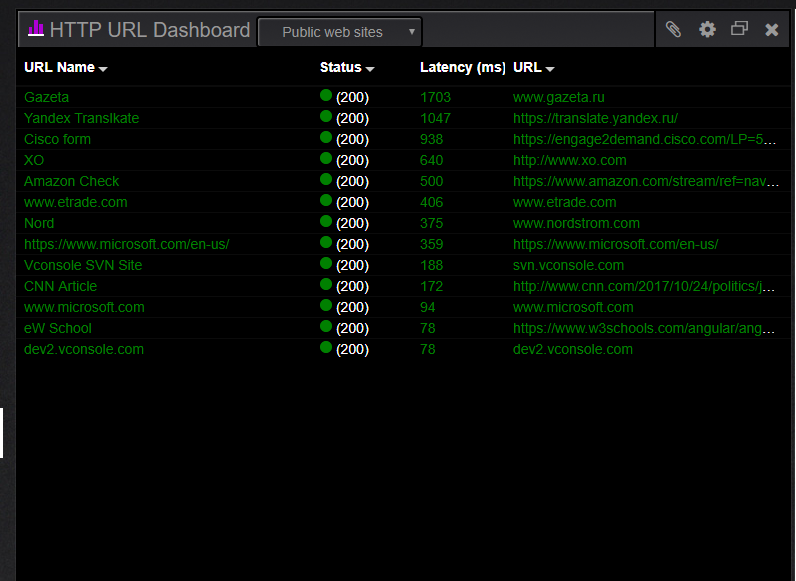Viewport: 796px width, 581px height.
Task: Click the green status dot for XO
Action: 326,158
